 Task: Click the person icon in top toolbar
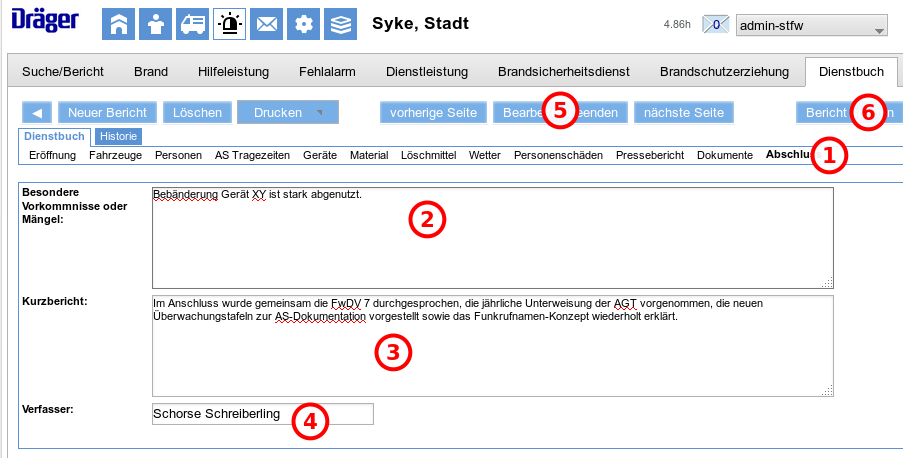(155, 23)
